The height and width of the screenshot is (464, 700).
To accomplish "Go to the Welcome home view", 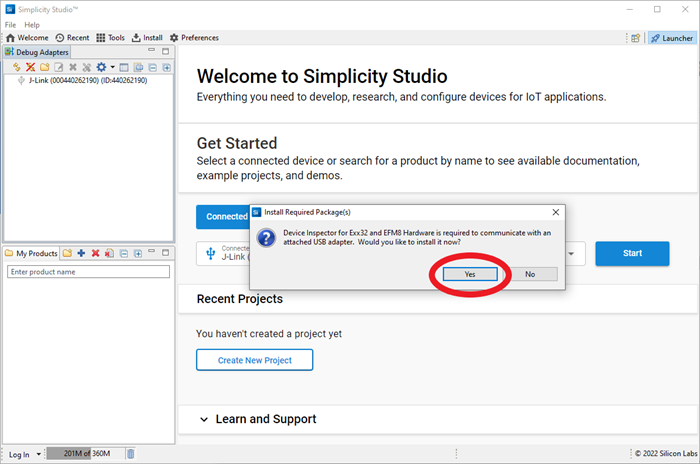I will 27,38.
